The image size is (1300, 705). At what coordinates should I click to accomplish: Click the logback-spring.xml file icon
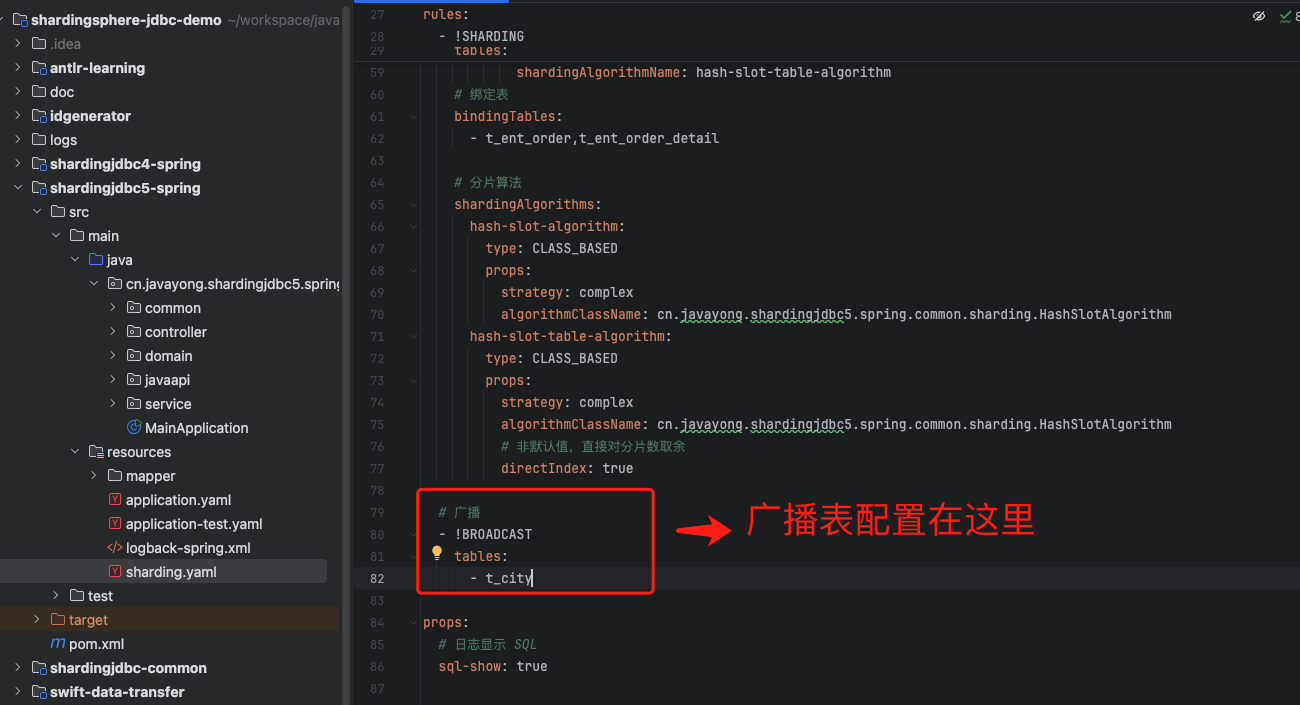115,548
